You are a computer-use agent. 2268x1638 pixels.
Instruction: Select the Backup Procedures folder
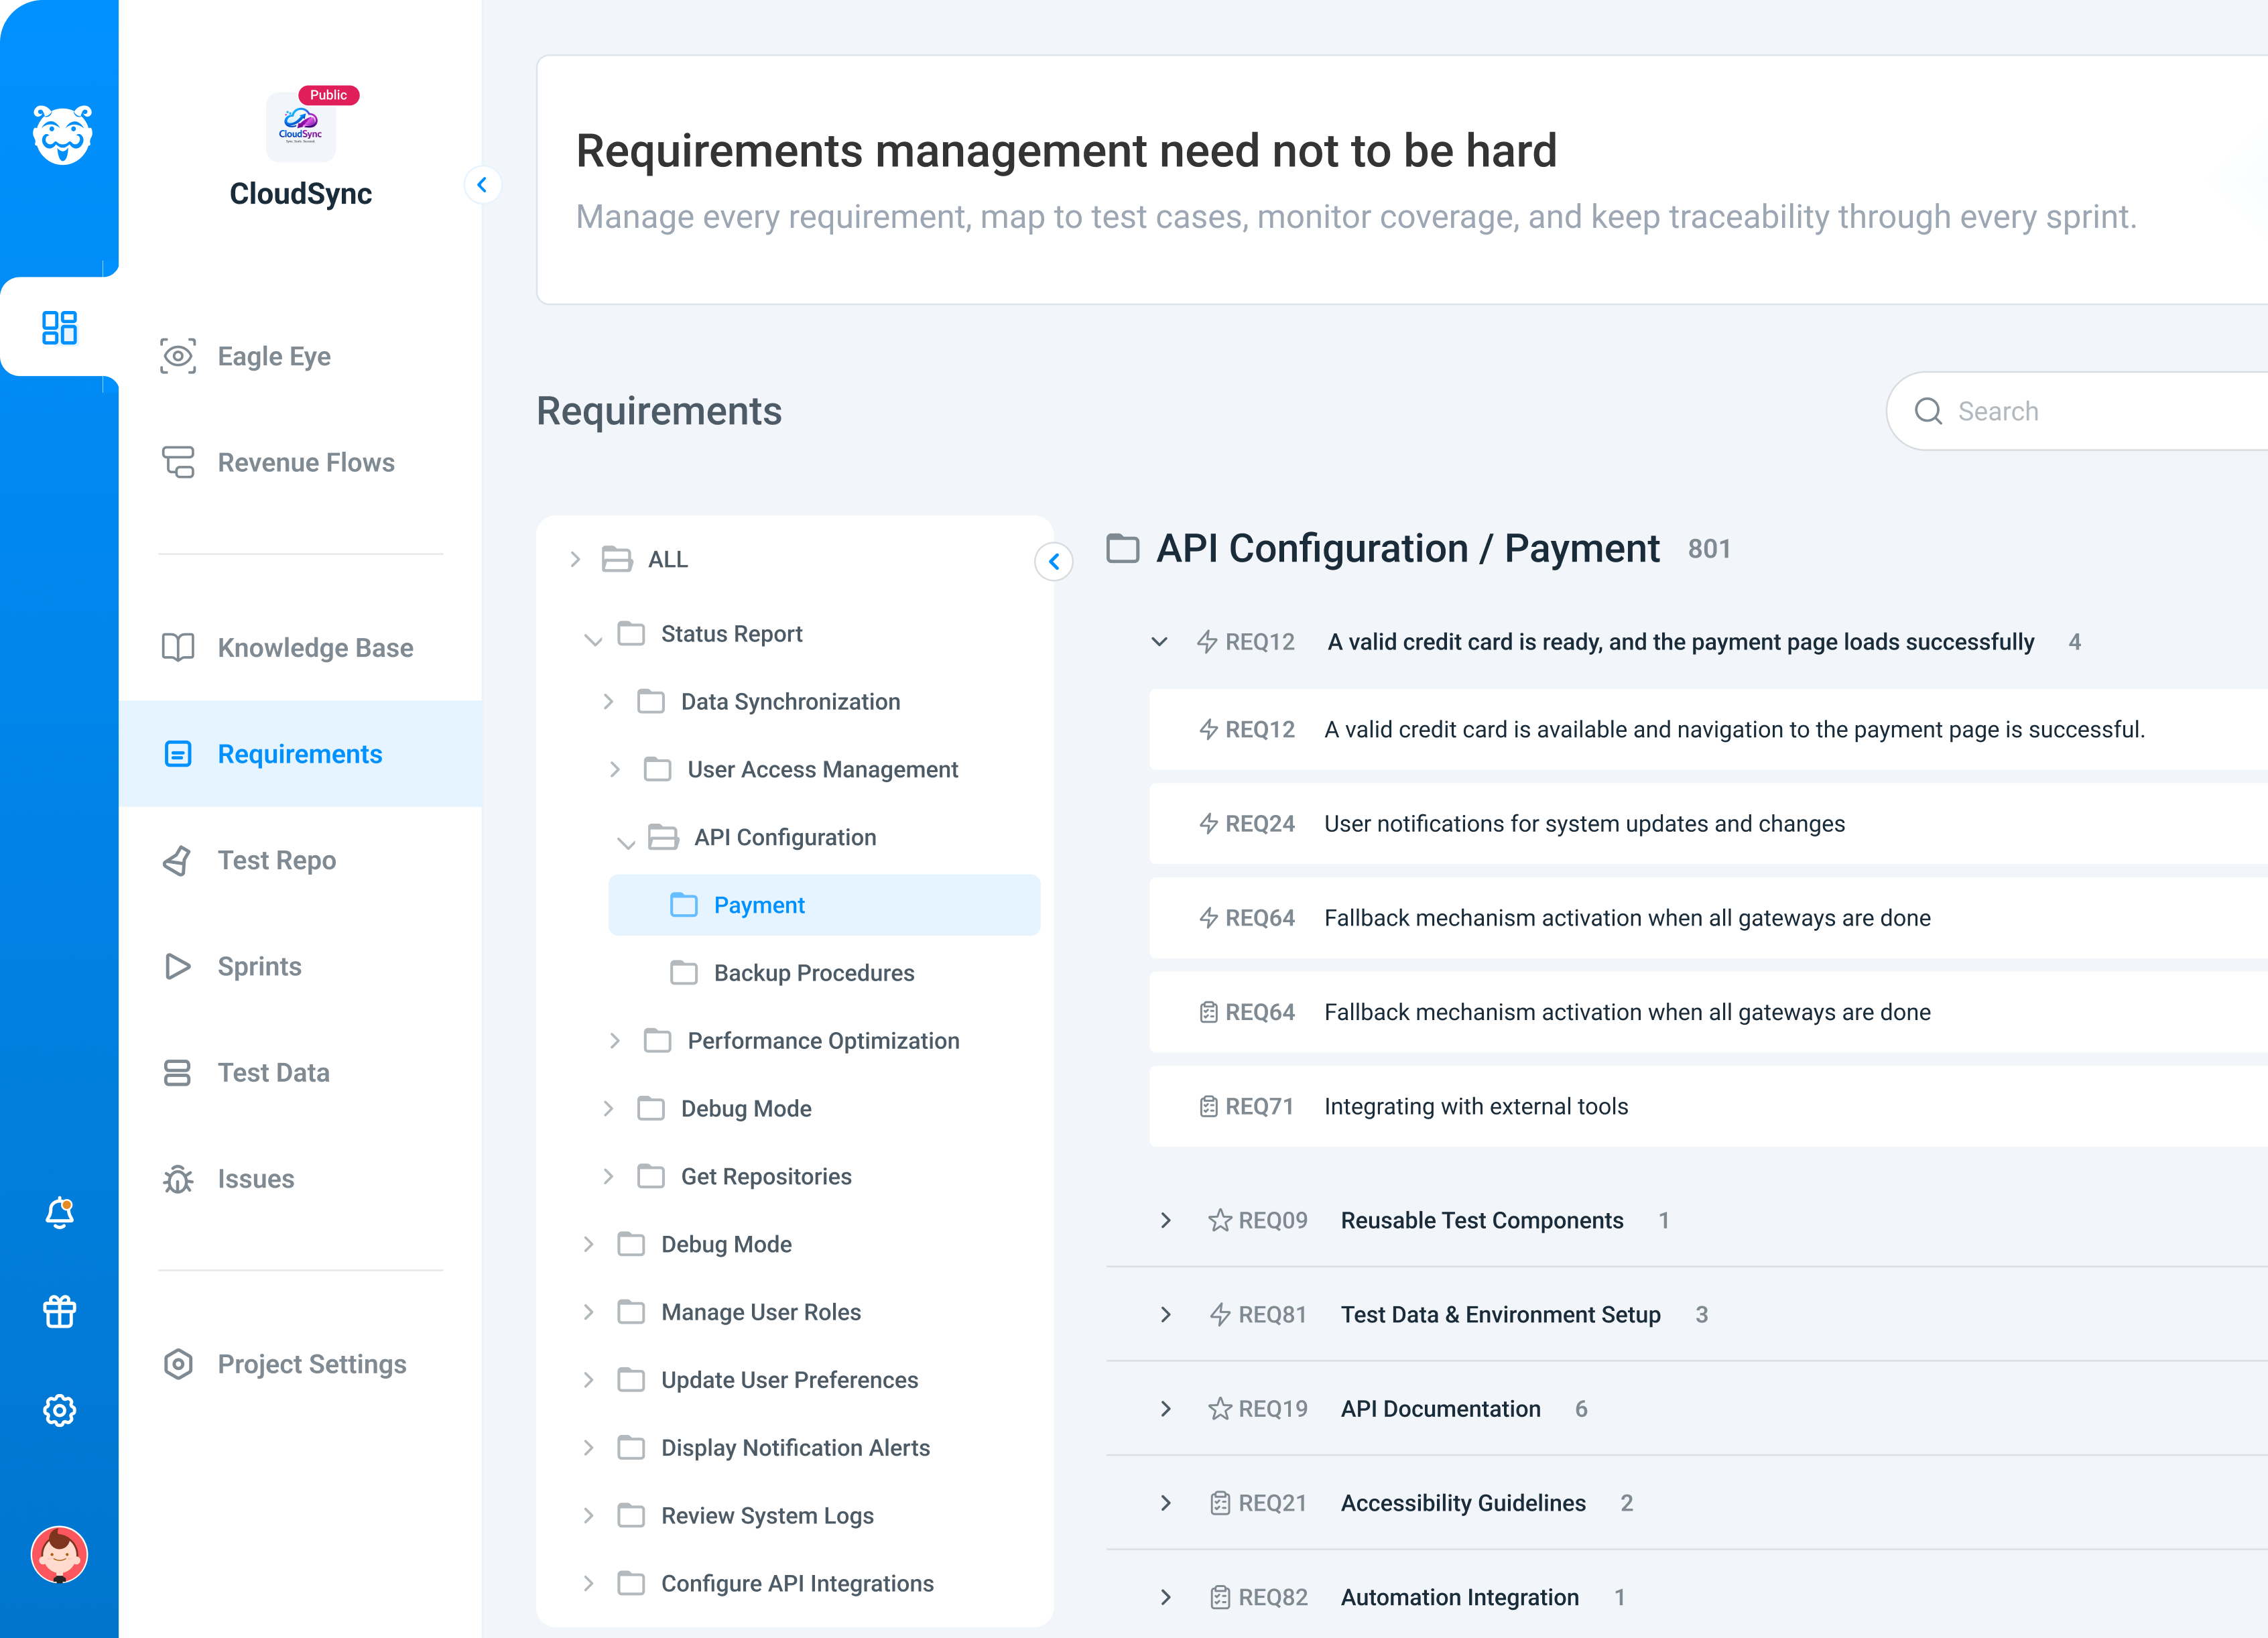813,973
